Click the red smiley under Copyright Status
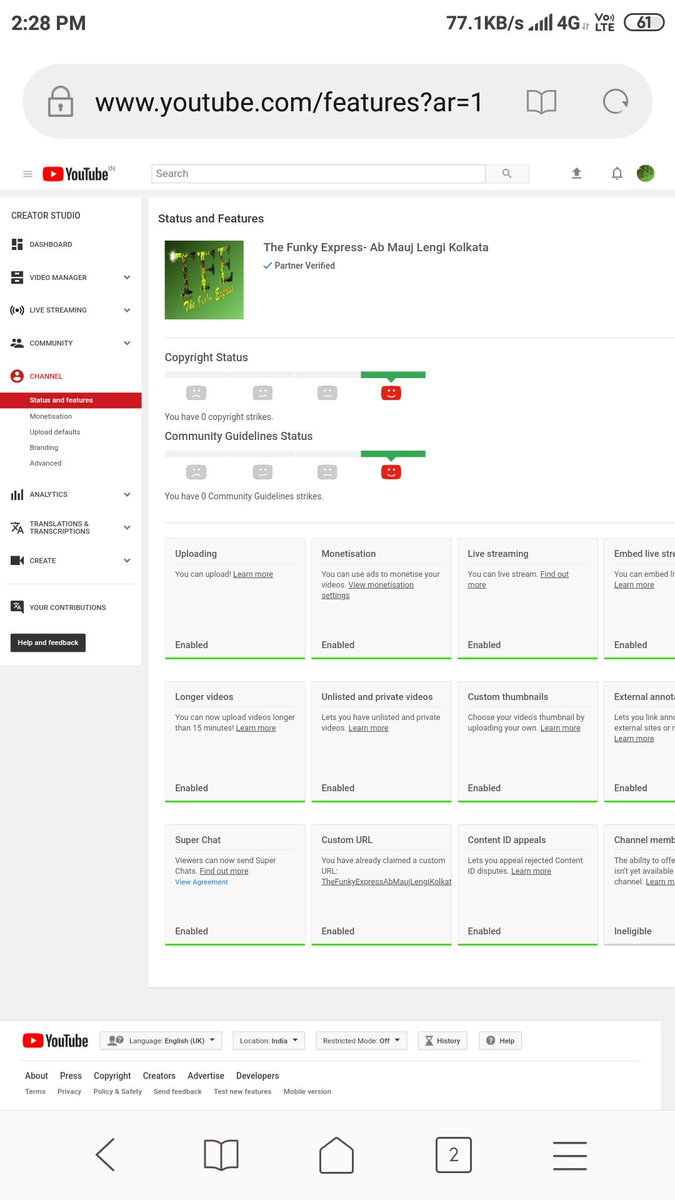675x1200 pixels. tap(391, 393)
